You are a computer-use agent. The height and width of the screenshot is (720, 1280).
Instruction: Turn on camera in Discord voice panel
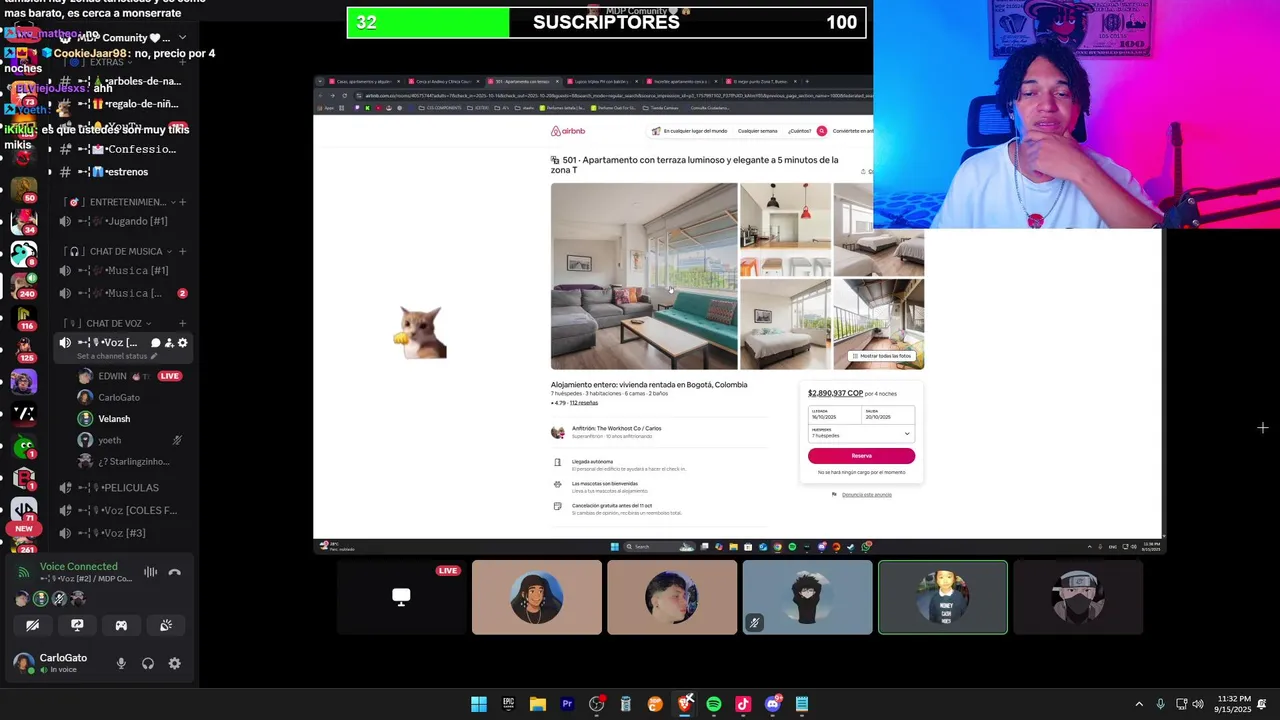[x=33, y=625]
